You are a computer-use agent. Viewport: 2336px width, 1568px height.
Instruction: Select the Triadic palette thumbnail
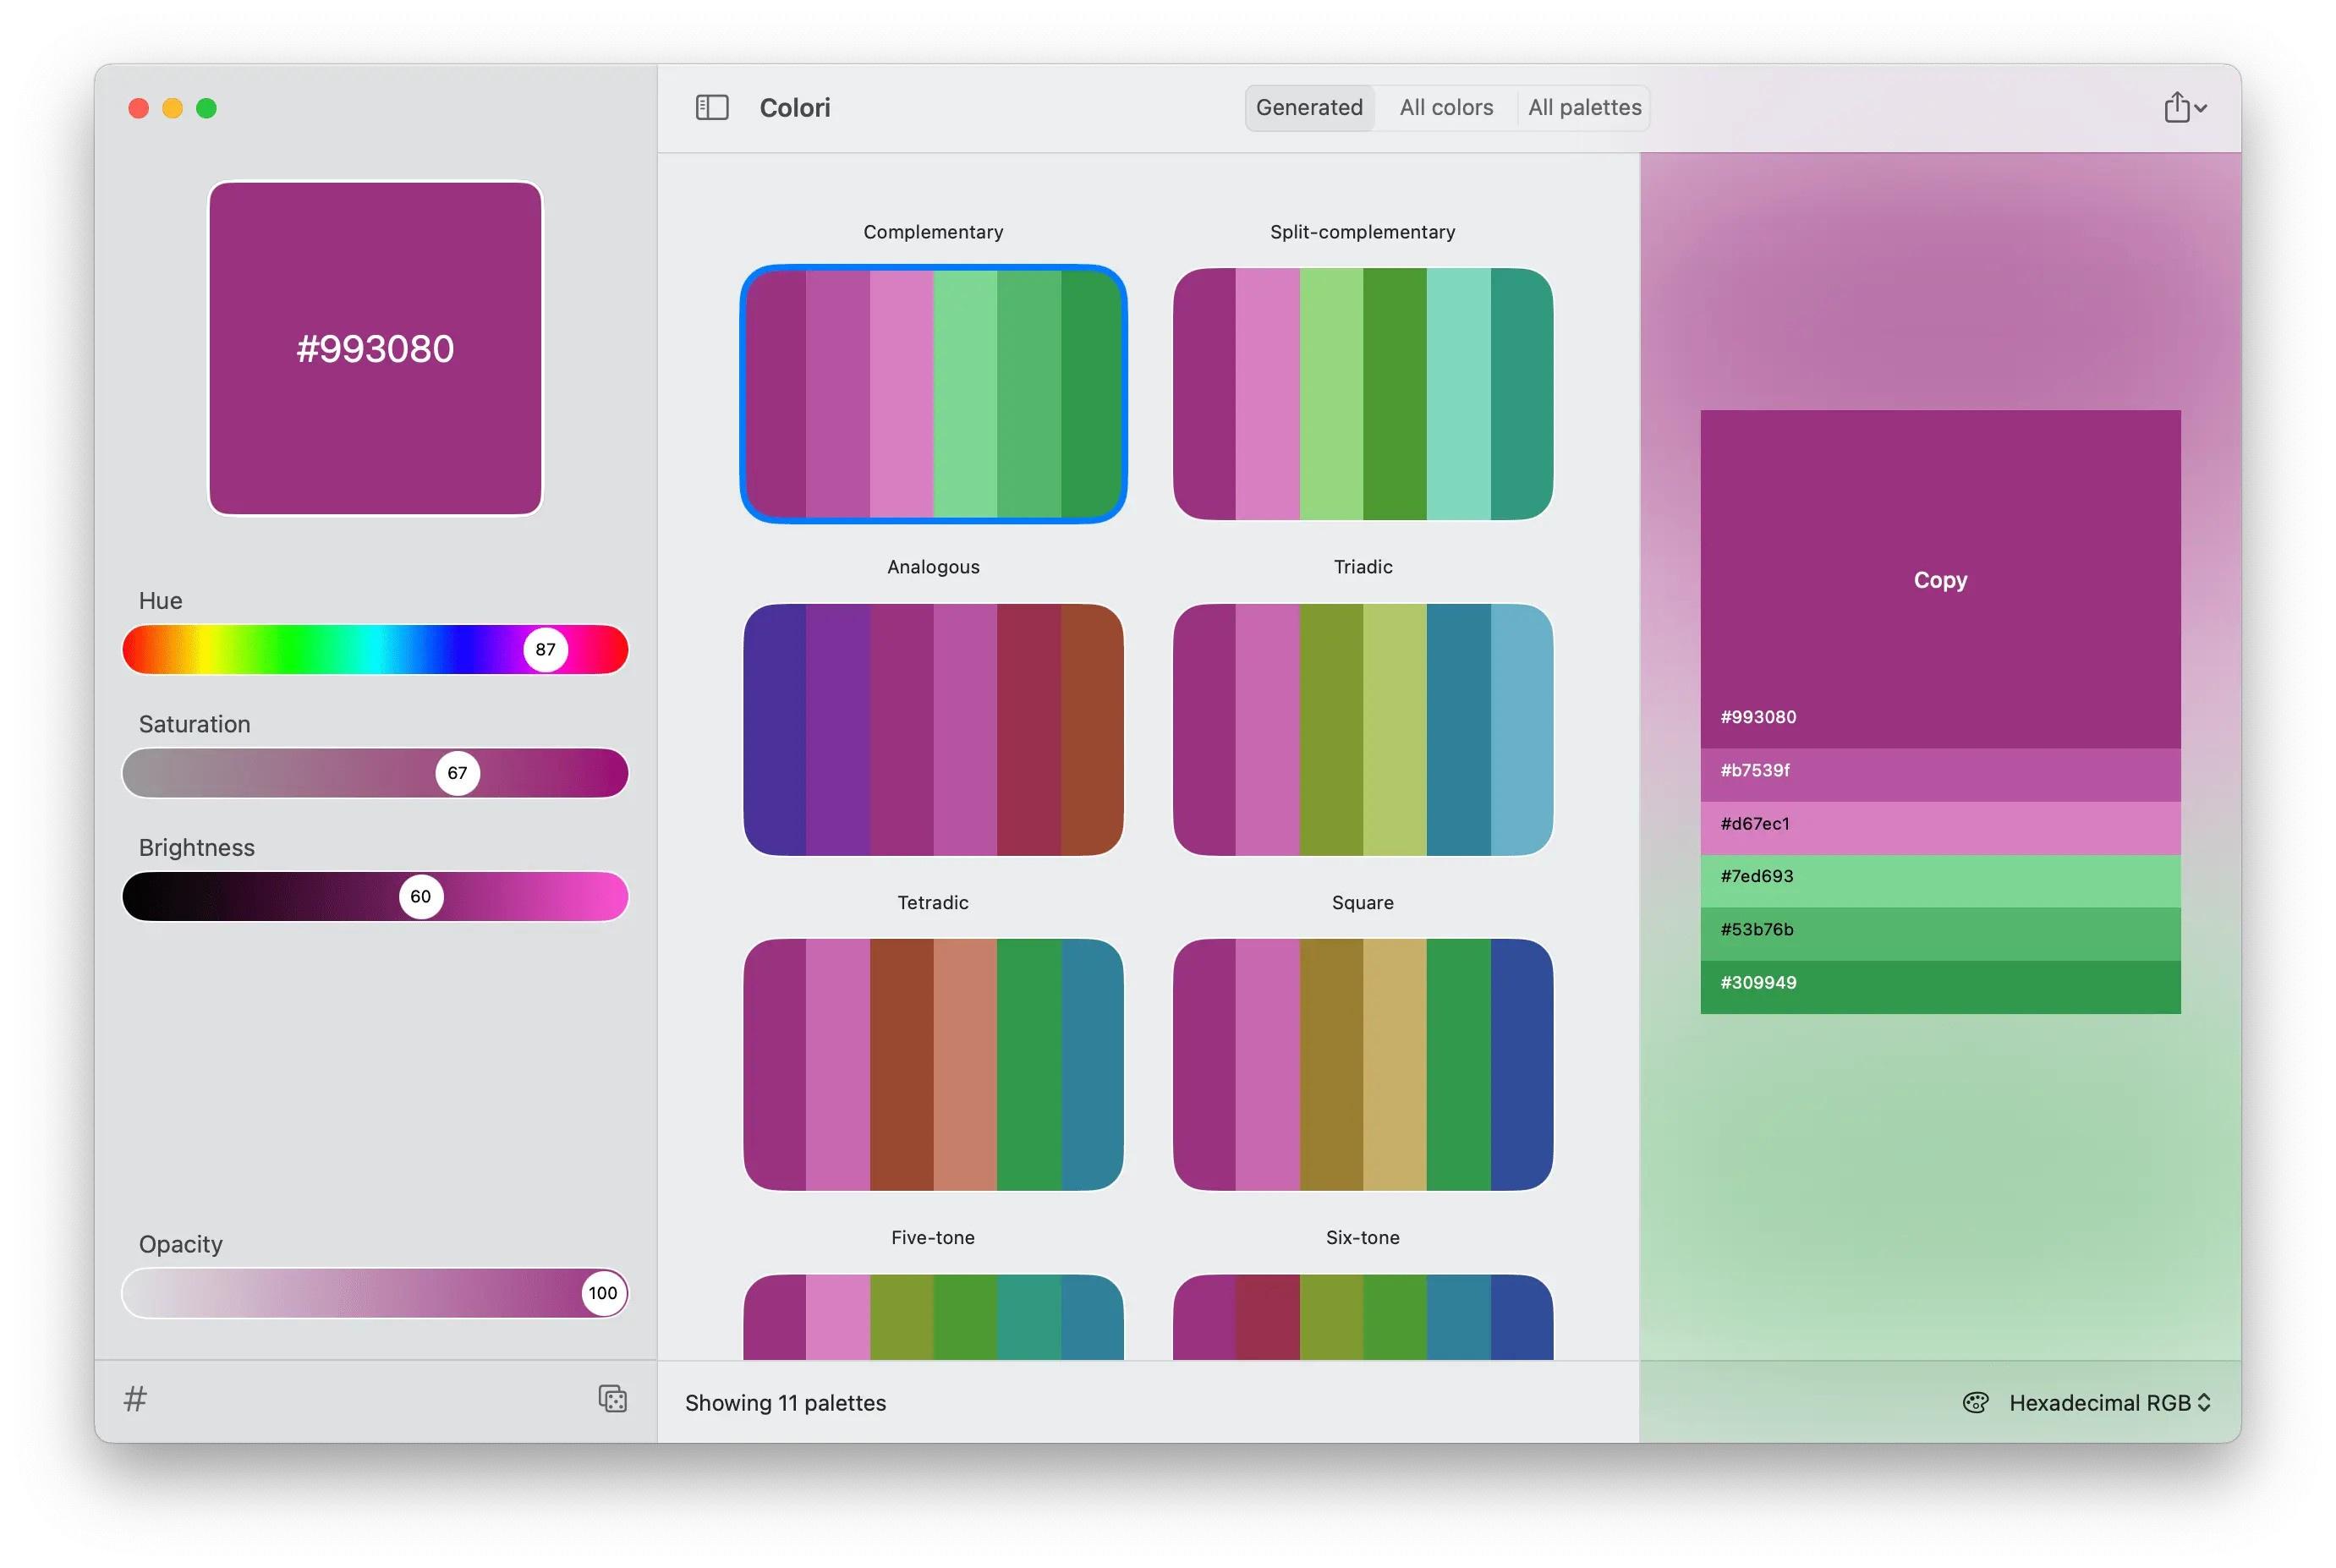pos(1362,729)
